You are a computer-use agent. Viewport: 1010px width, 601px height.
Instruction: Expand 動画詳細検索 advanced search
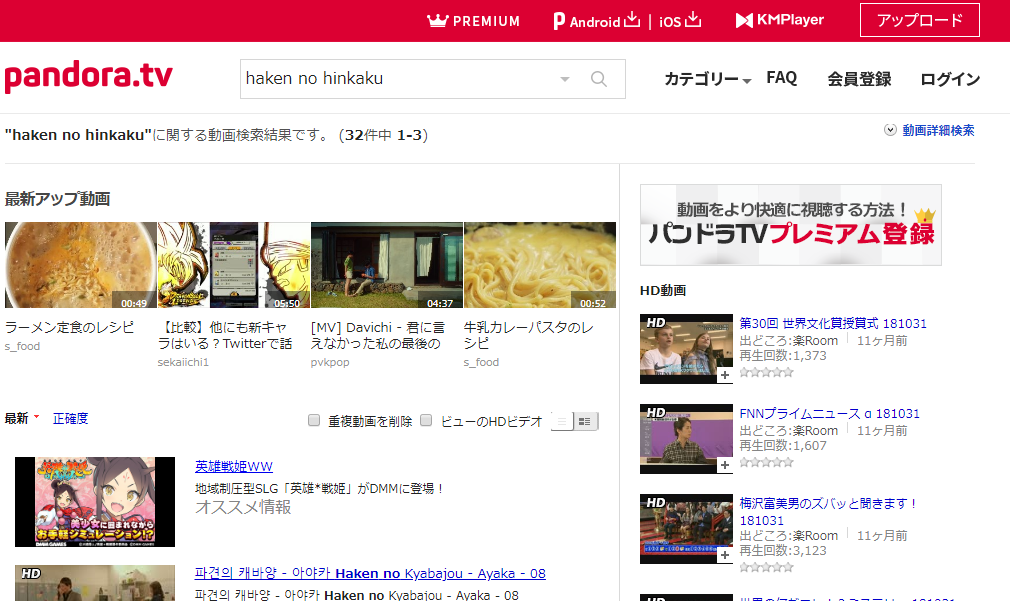pyautogui.click(x=929, y=131)
